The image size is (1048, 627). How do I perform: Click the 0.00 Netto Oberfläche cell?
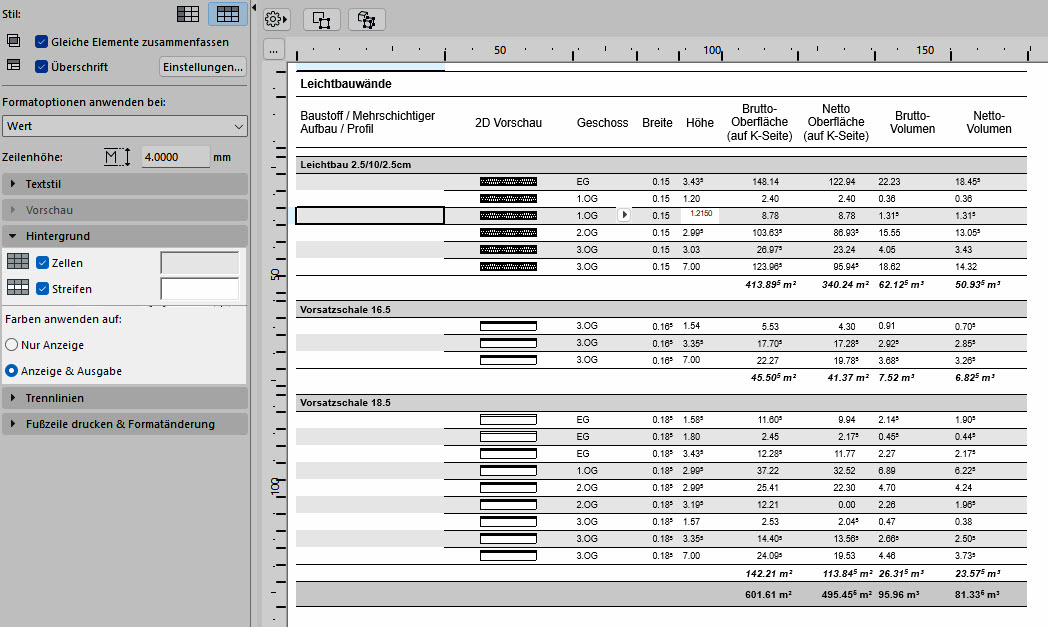pos(846,505)
